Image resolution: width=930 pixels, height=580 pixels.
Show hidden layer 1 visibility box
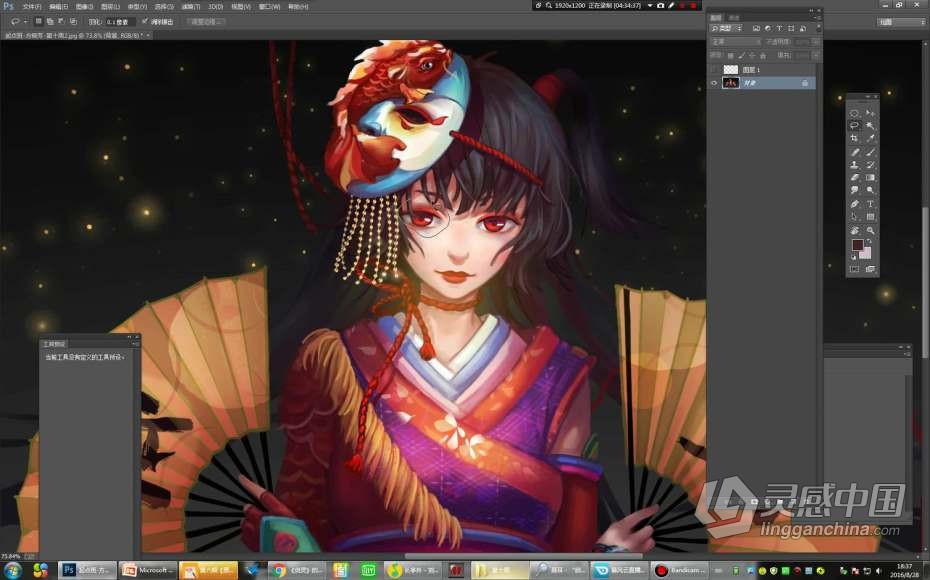pyautogui.click(x=714, y=69)
